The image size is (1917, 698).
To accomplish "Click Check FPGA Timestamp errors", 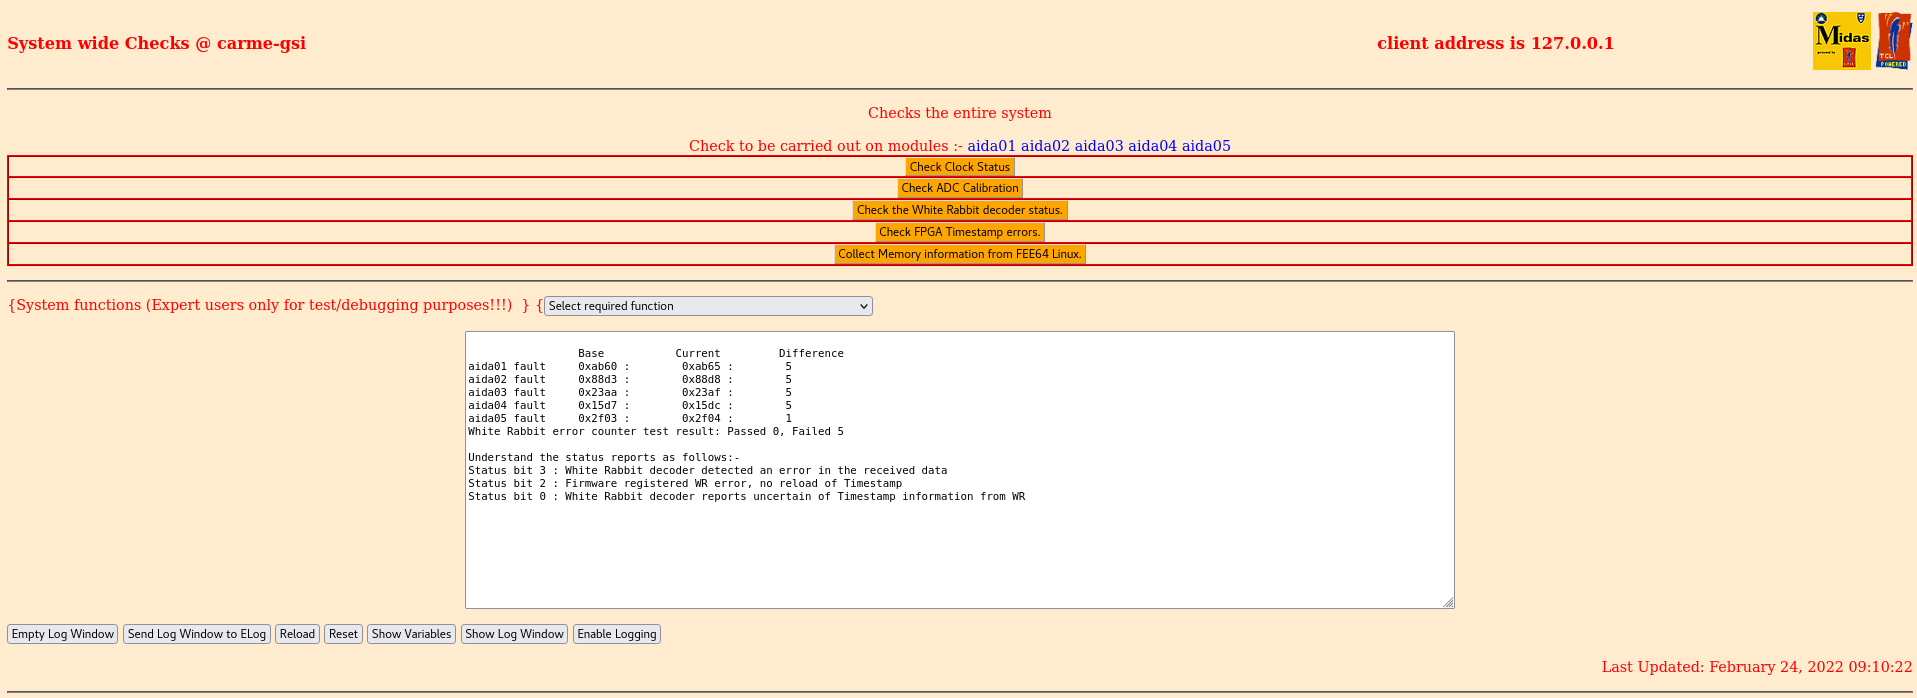I will tap(959, 232).
